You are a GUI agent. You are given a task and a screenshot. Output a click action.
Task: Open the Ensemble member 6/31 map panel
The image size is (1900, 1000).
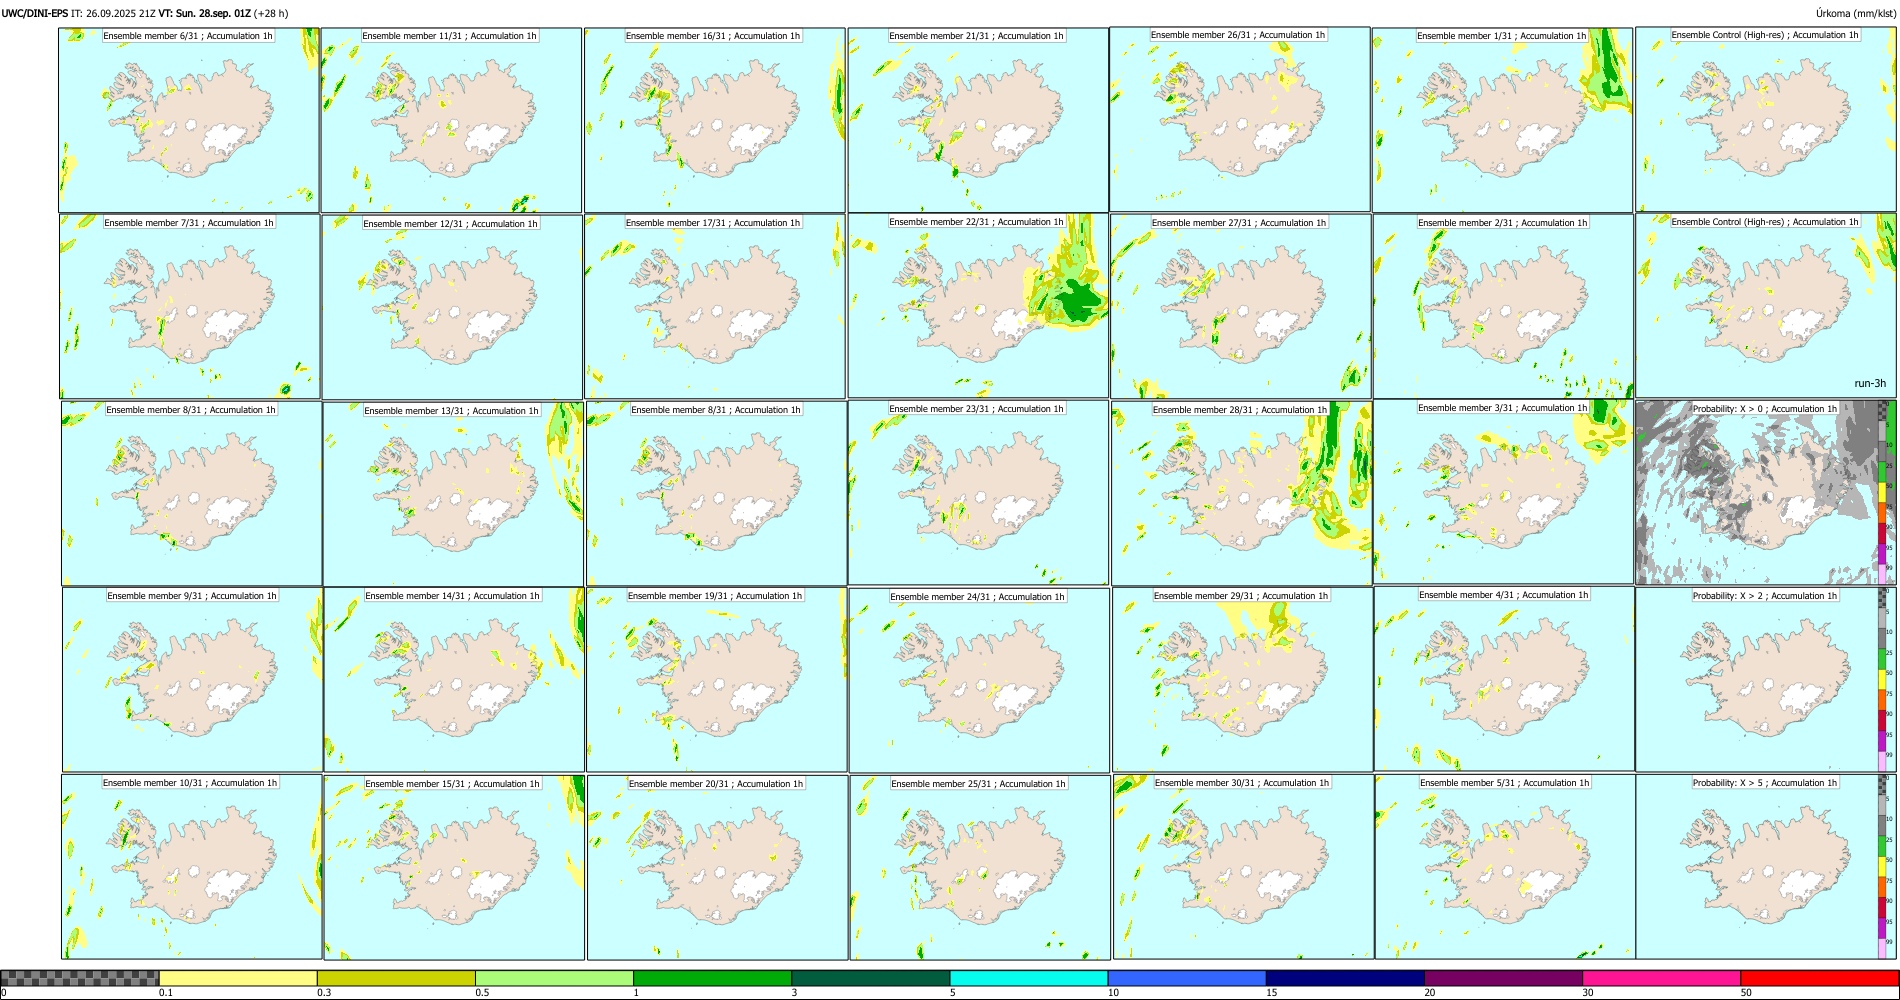coord(189,120)
